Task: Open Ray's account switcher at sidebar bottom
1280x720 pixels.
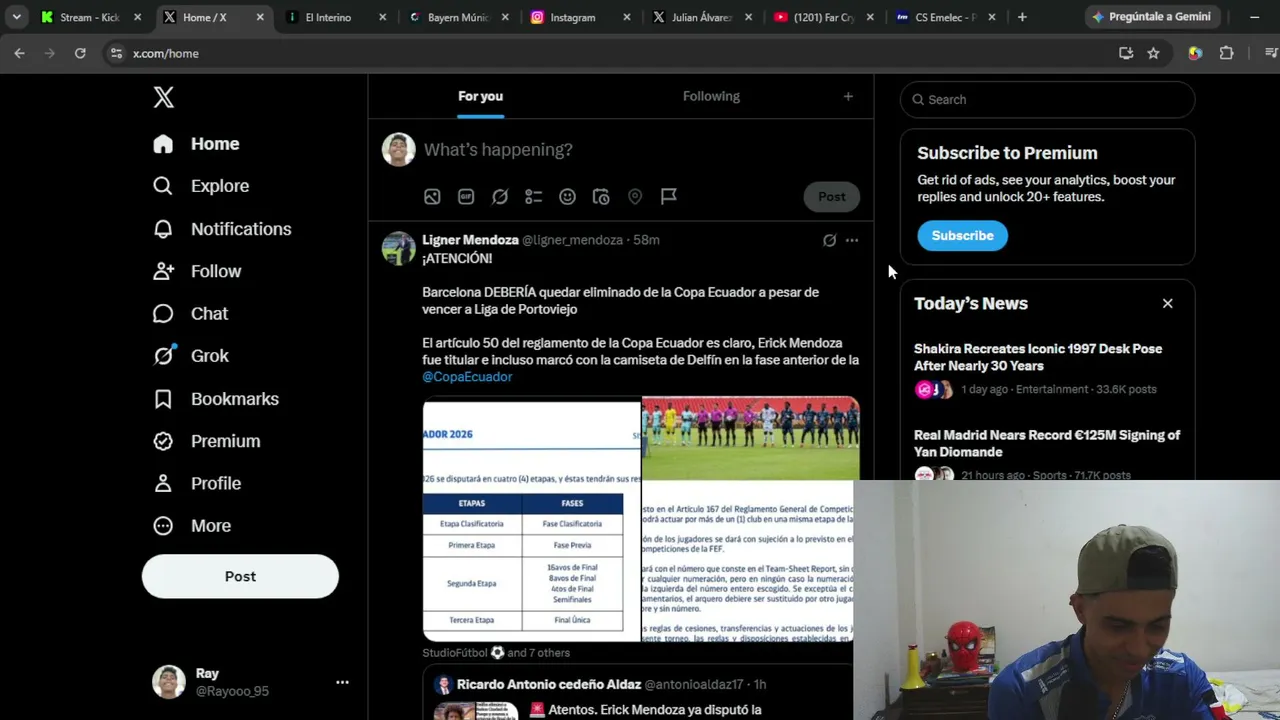Action: (x=250, y=682)
